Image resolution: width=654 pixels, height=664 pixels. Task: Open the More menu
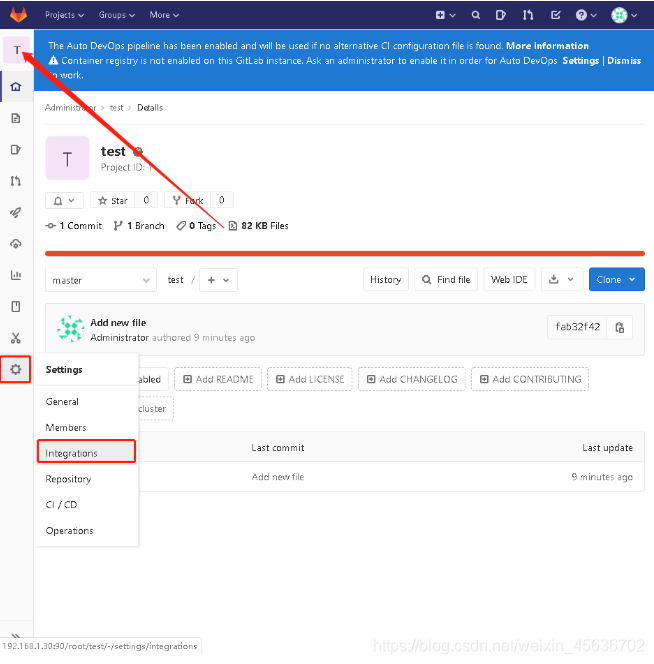pyautogui.click(x=164, y=15)
